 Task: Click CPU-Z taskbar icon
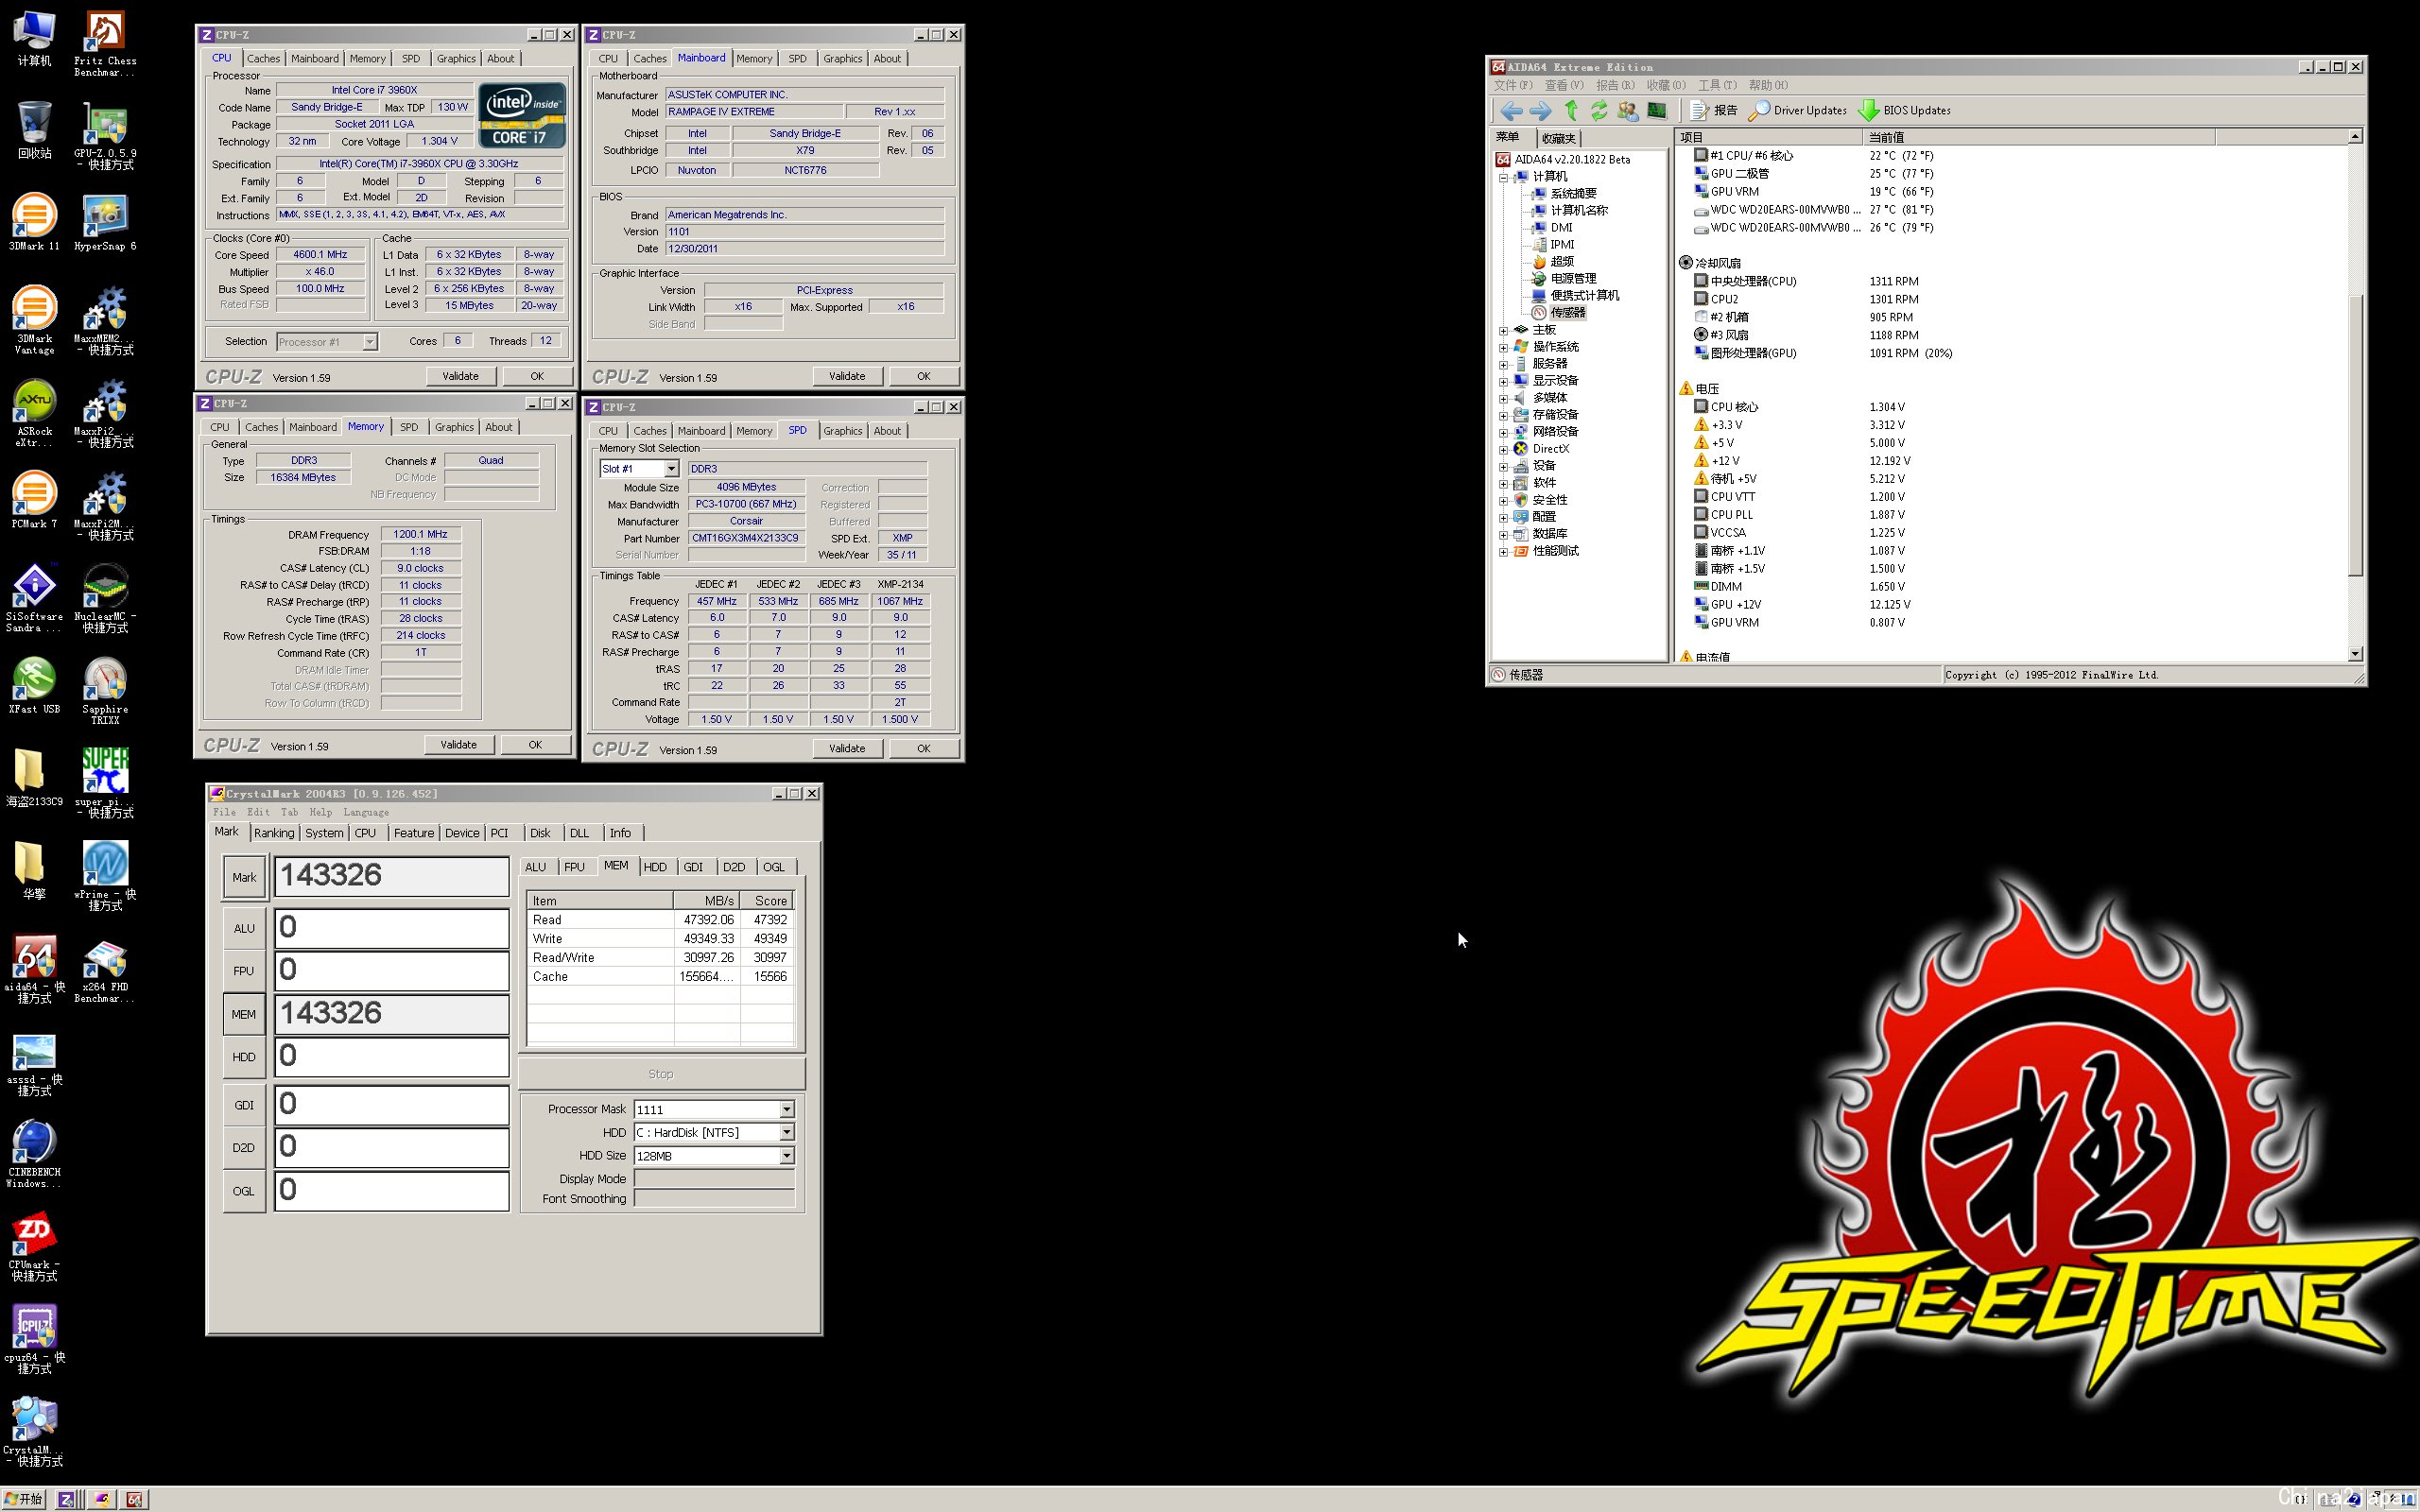coord(67,1499)
